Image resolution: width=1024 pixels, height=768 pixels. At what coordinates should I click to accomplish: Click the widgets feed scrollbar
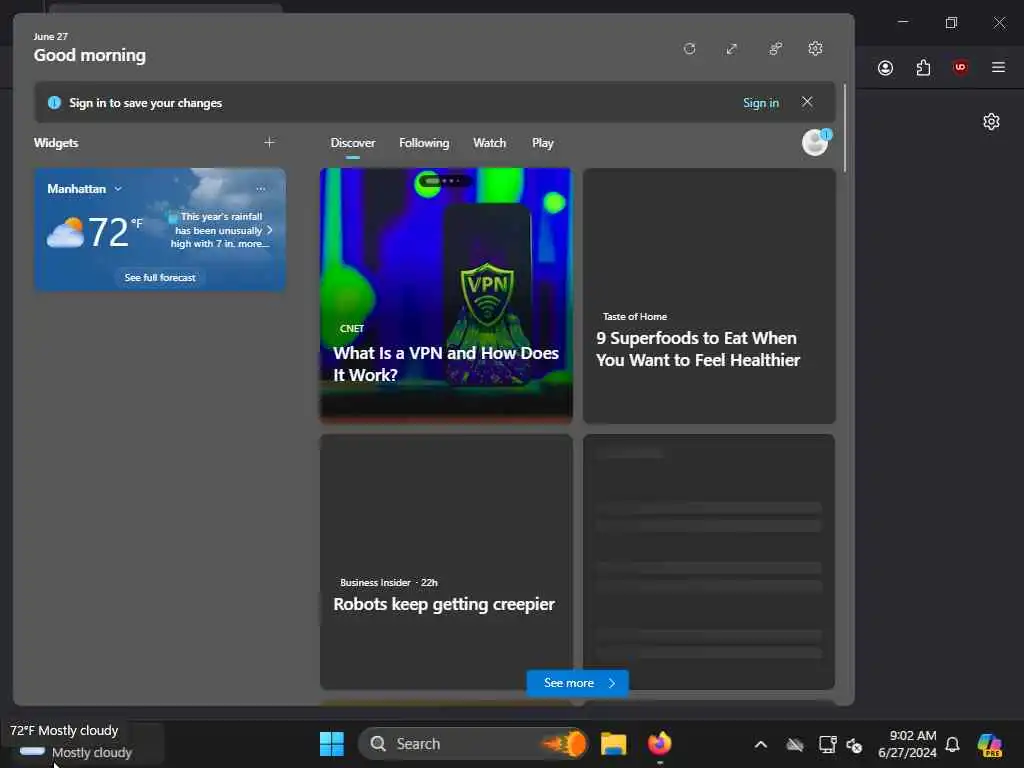(x=845, y=128)
